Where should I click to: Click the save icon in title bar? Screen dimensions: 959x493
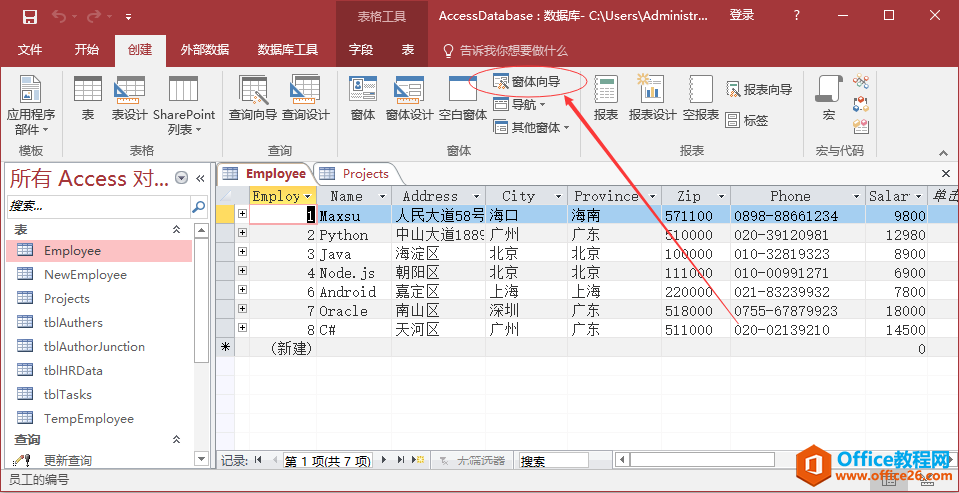29,16
